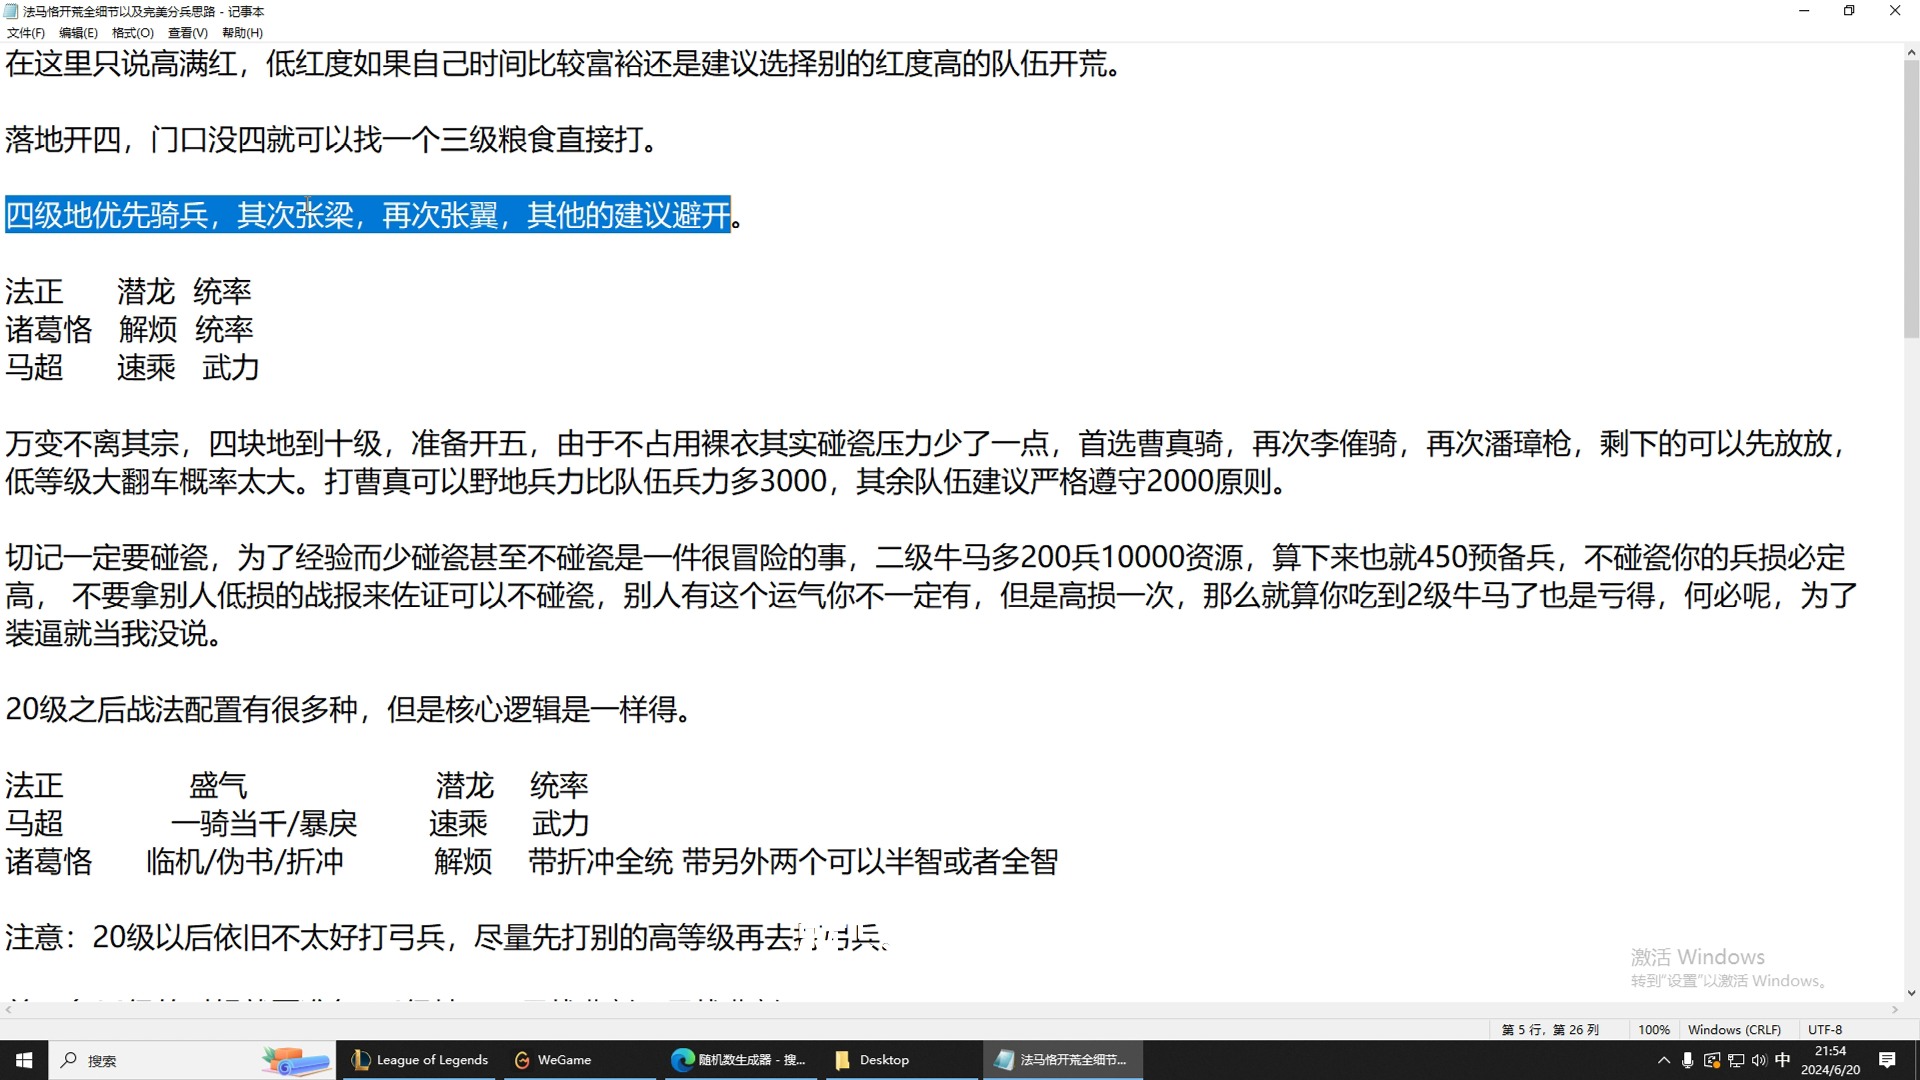
Task: Open the network status tray icon
Action: tap(1736, 1060)
